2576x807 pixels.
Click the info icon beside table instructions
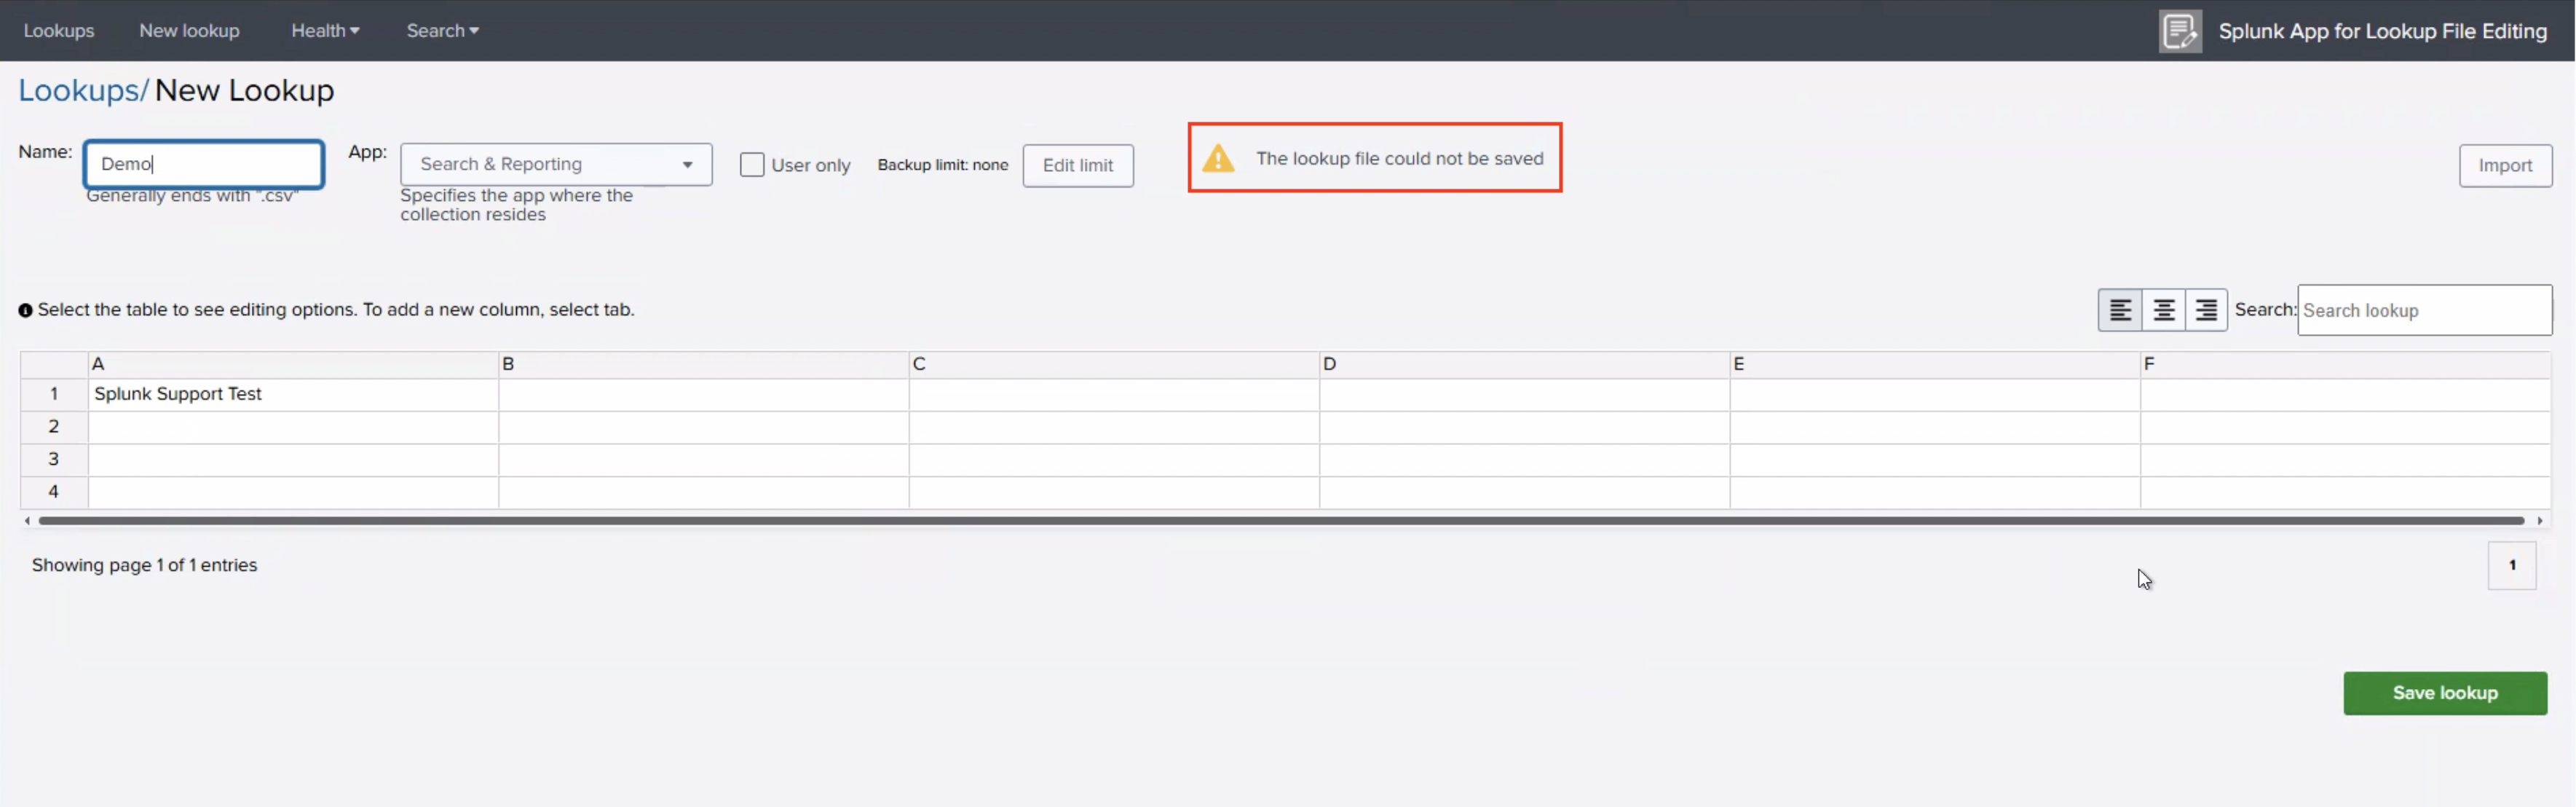[25, 311]
